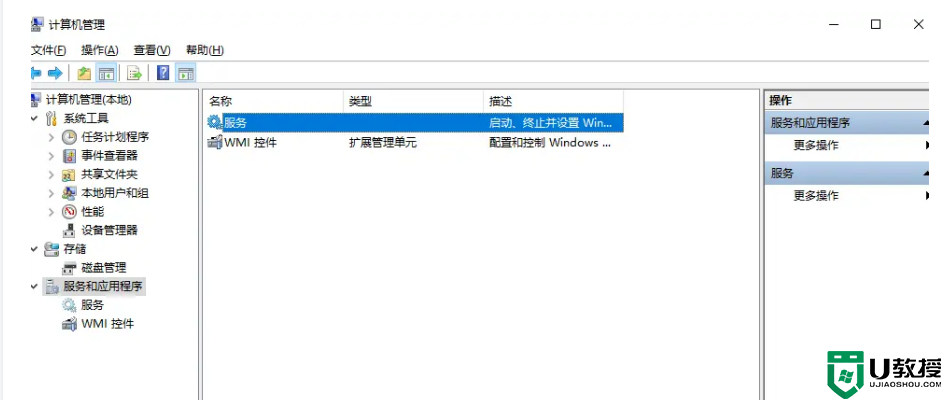Viewport: 944px width, 400px height.
Task: Sort by the 描述 column header
Action: 553,101
